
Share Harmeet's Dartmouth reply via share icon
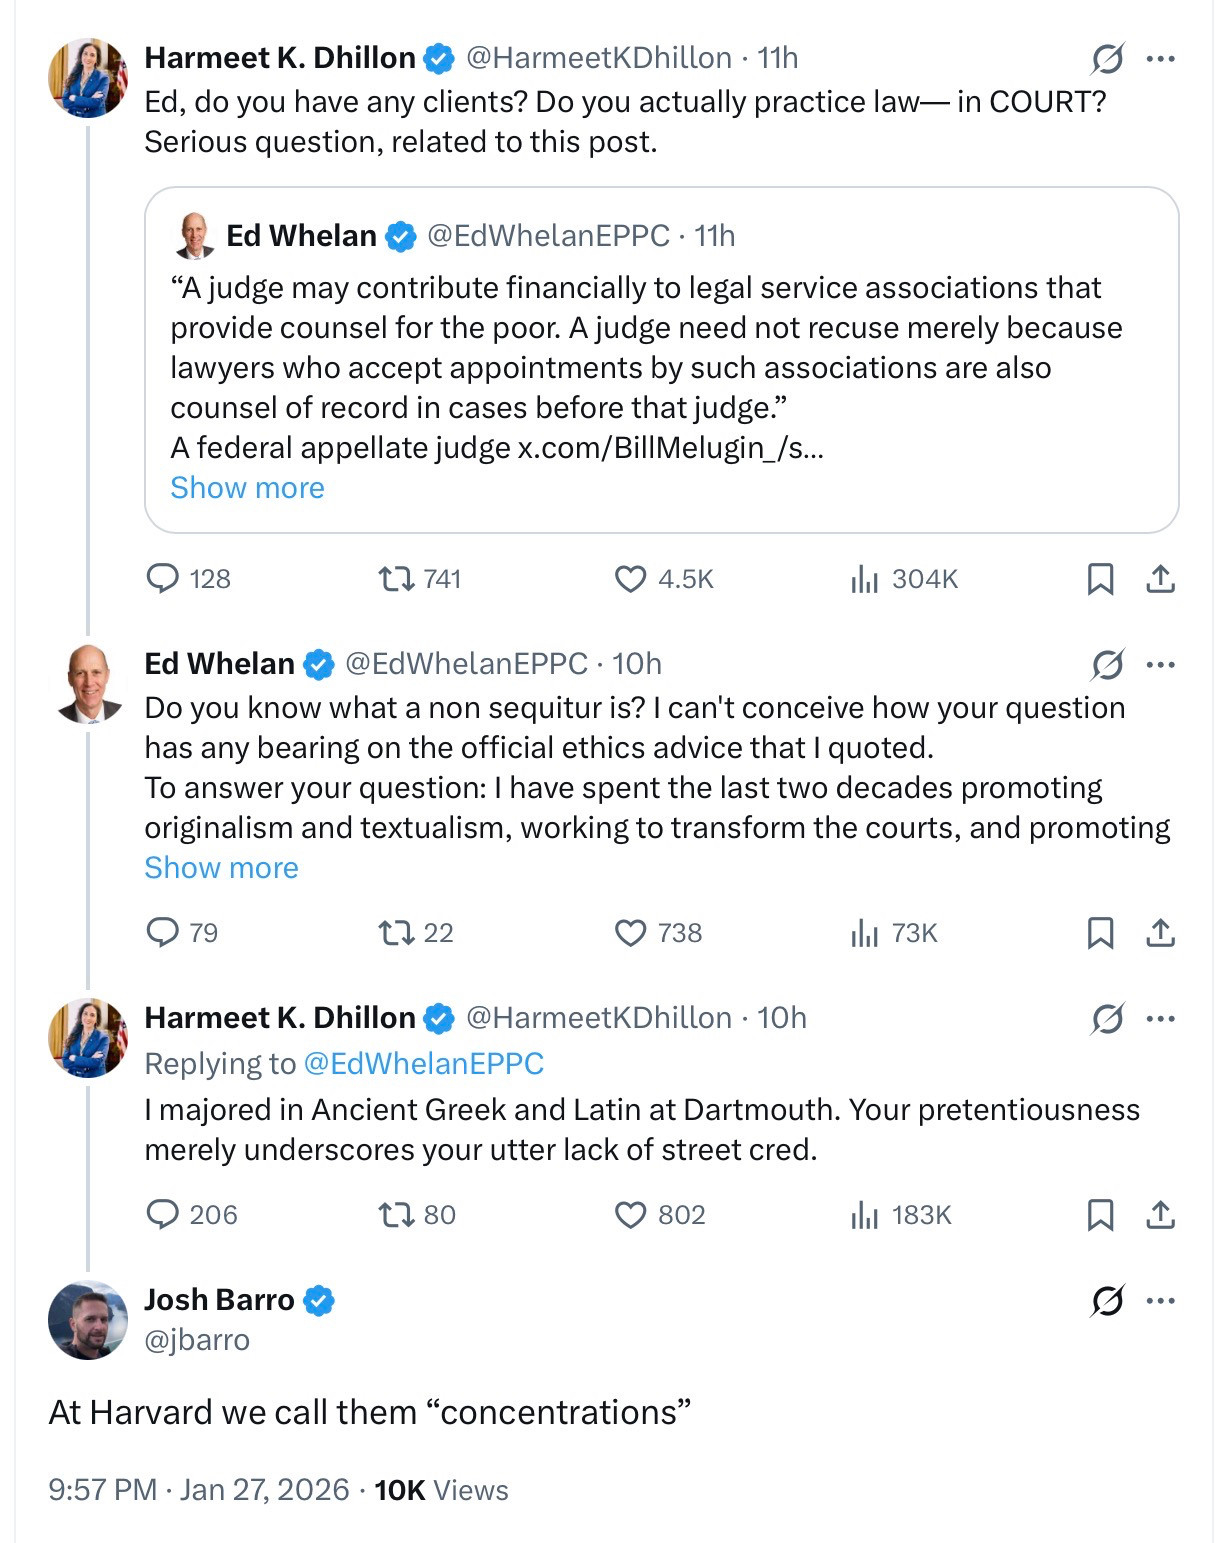pos(1160,1215)
